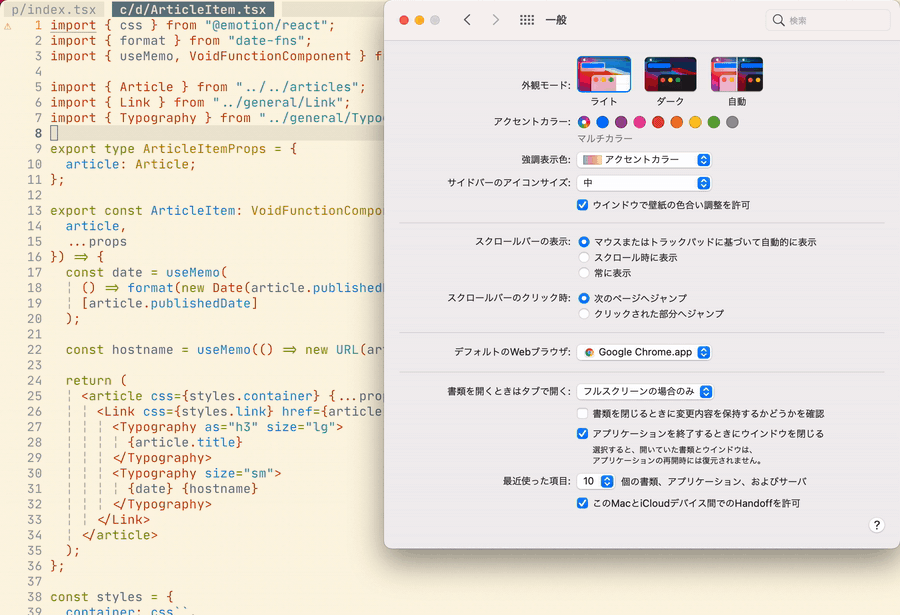Viewport: 900px width, 615px height.
Task: Click the マルチカラー label under accent colors
Action: pyautogui.click(x=605, y=138)
